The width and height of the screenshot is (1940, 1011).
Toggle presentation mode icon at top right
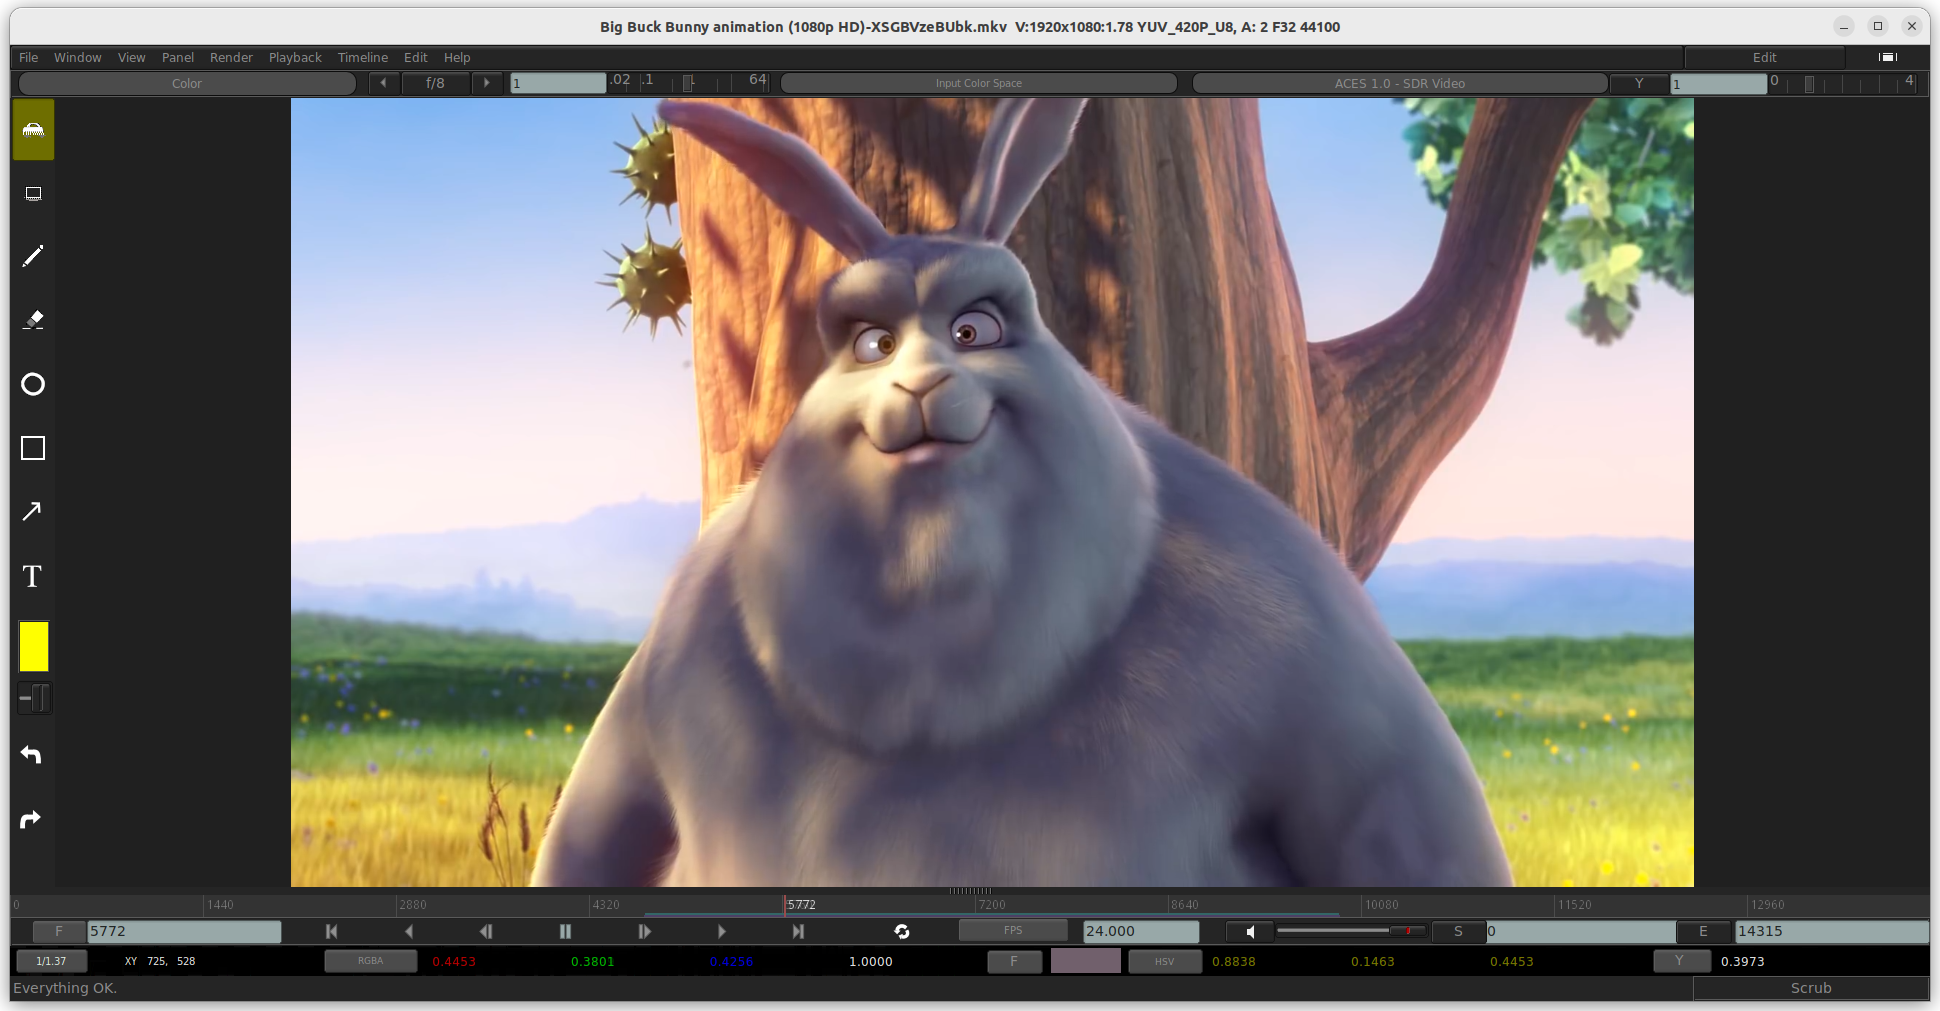click(x=1887, y=57)
